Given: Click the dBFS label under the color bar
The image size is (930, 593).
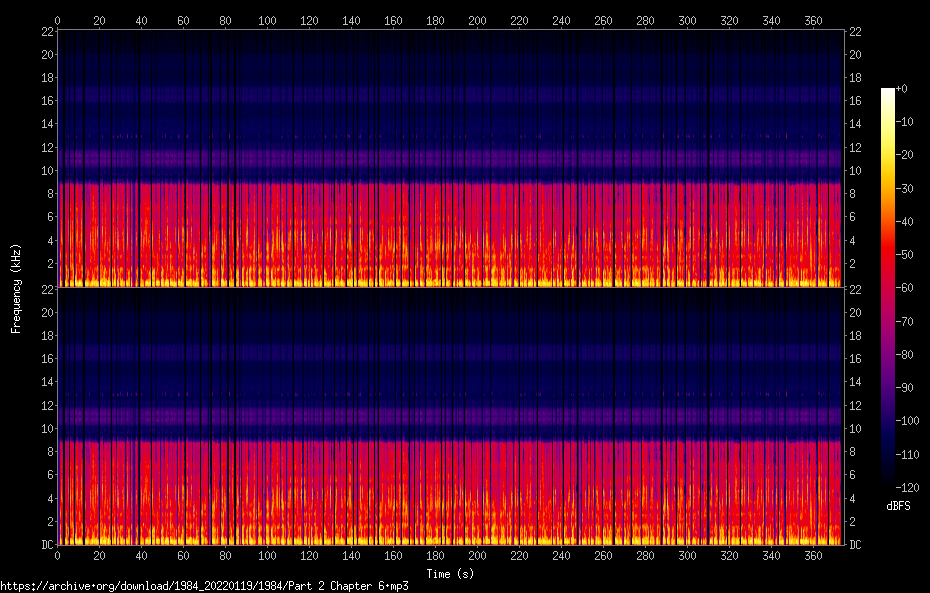Looking at the screenshot, I should [x=898, y=506].
